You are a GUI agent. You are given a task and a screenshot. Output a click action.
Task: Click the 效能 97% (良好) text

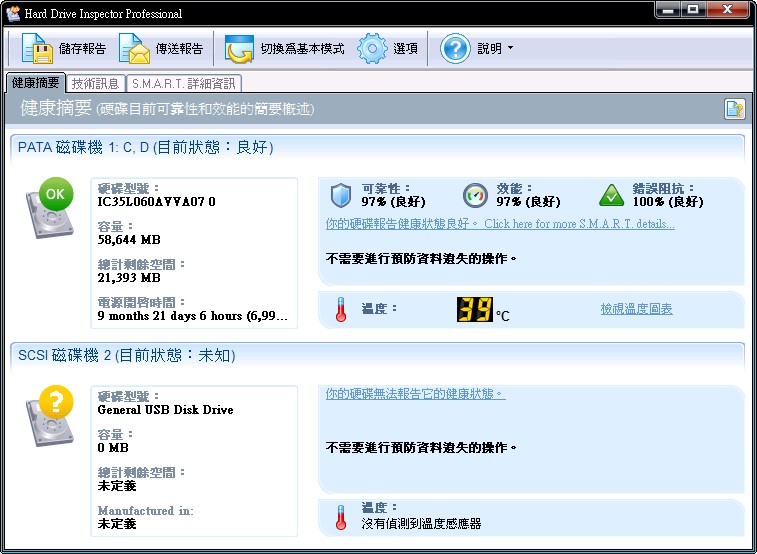(x=529, y=195)
